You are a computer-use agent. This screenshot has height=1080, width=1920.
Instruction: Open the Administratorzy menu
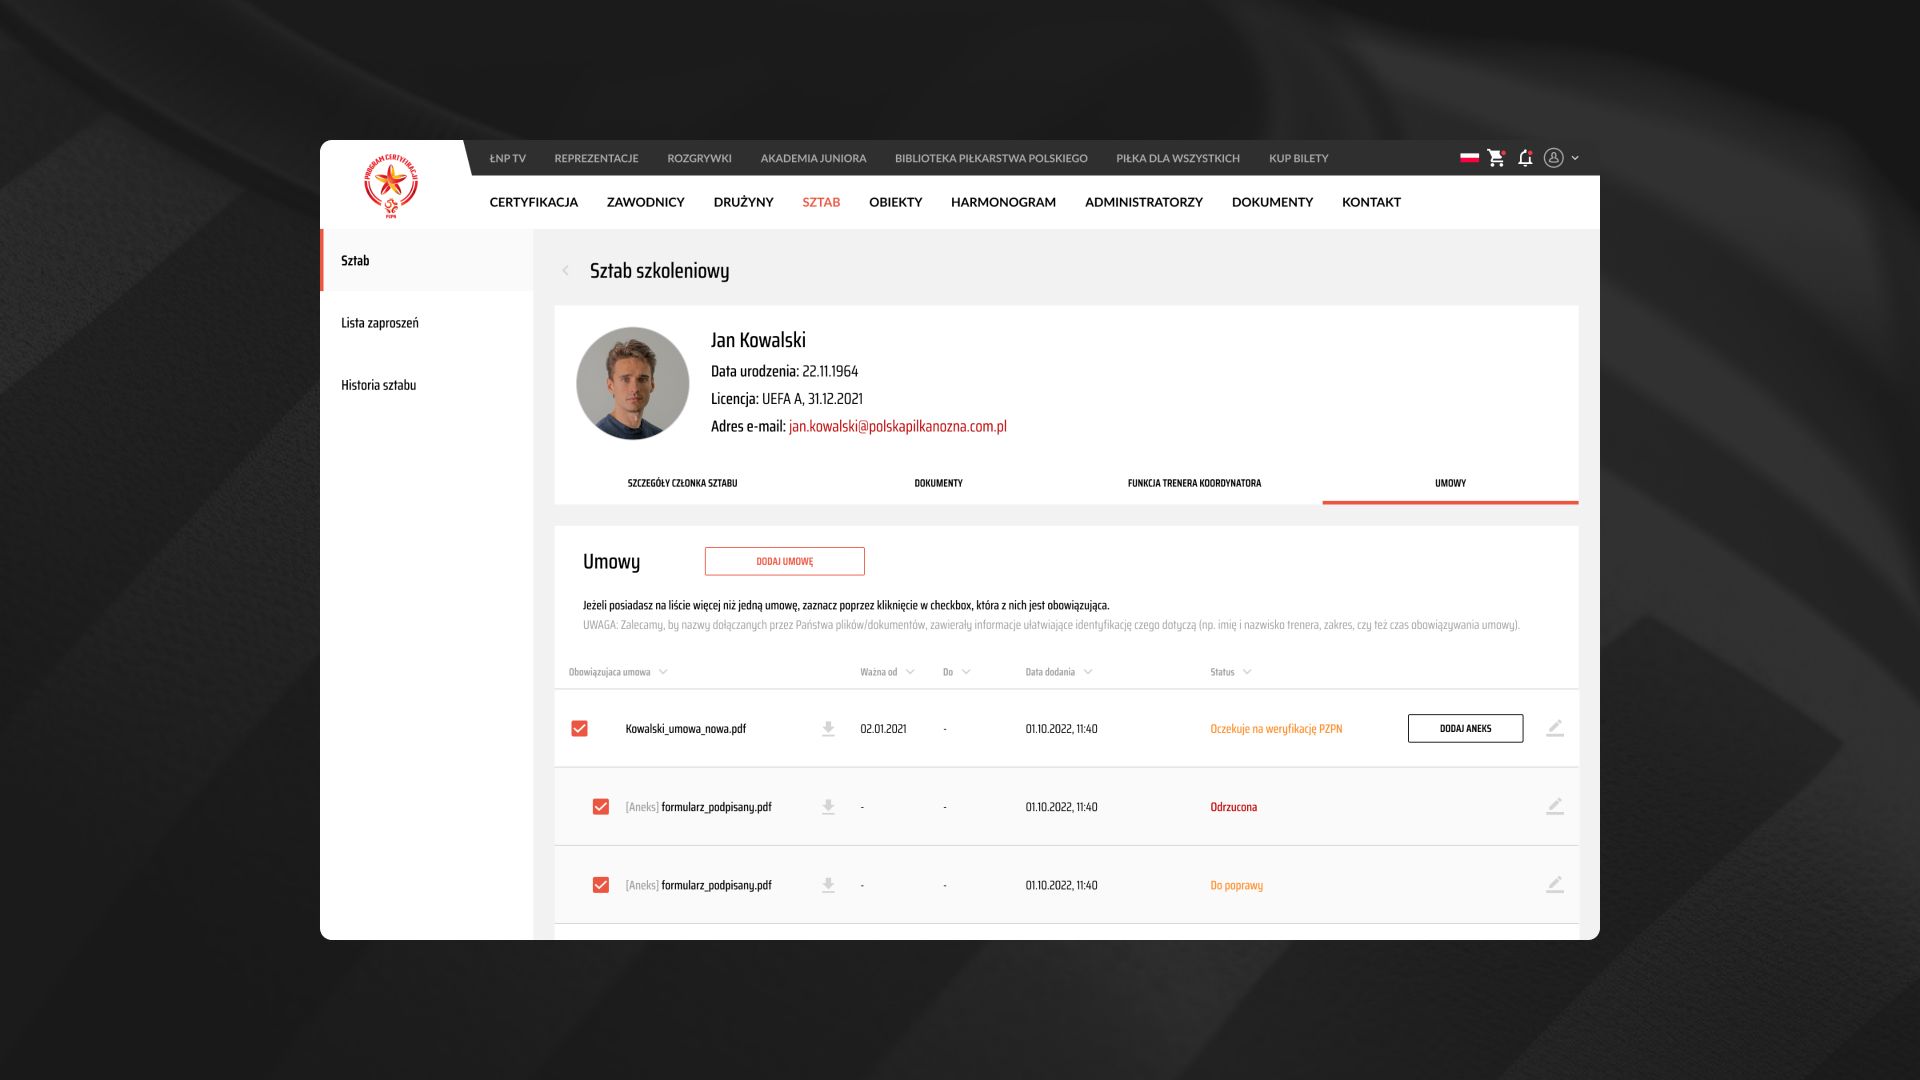[1144, 202]
